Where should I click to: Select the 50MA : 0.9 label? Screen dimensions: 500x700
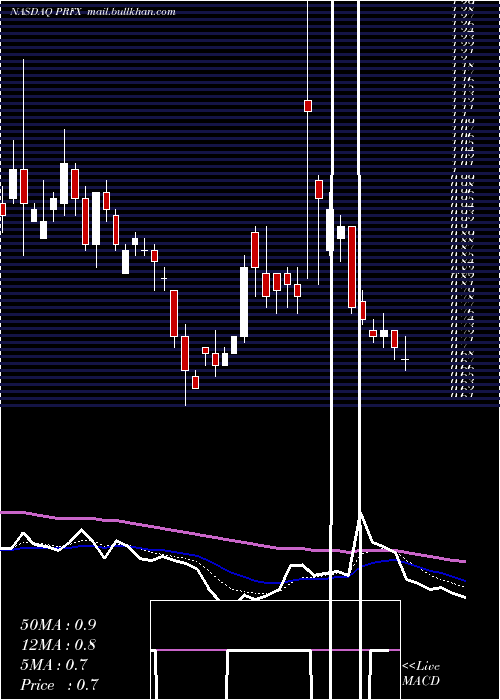click(58, 625)
